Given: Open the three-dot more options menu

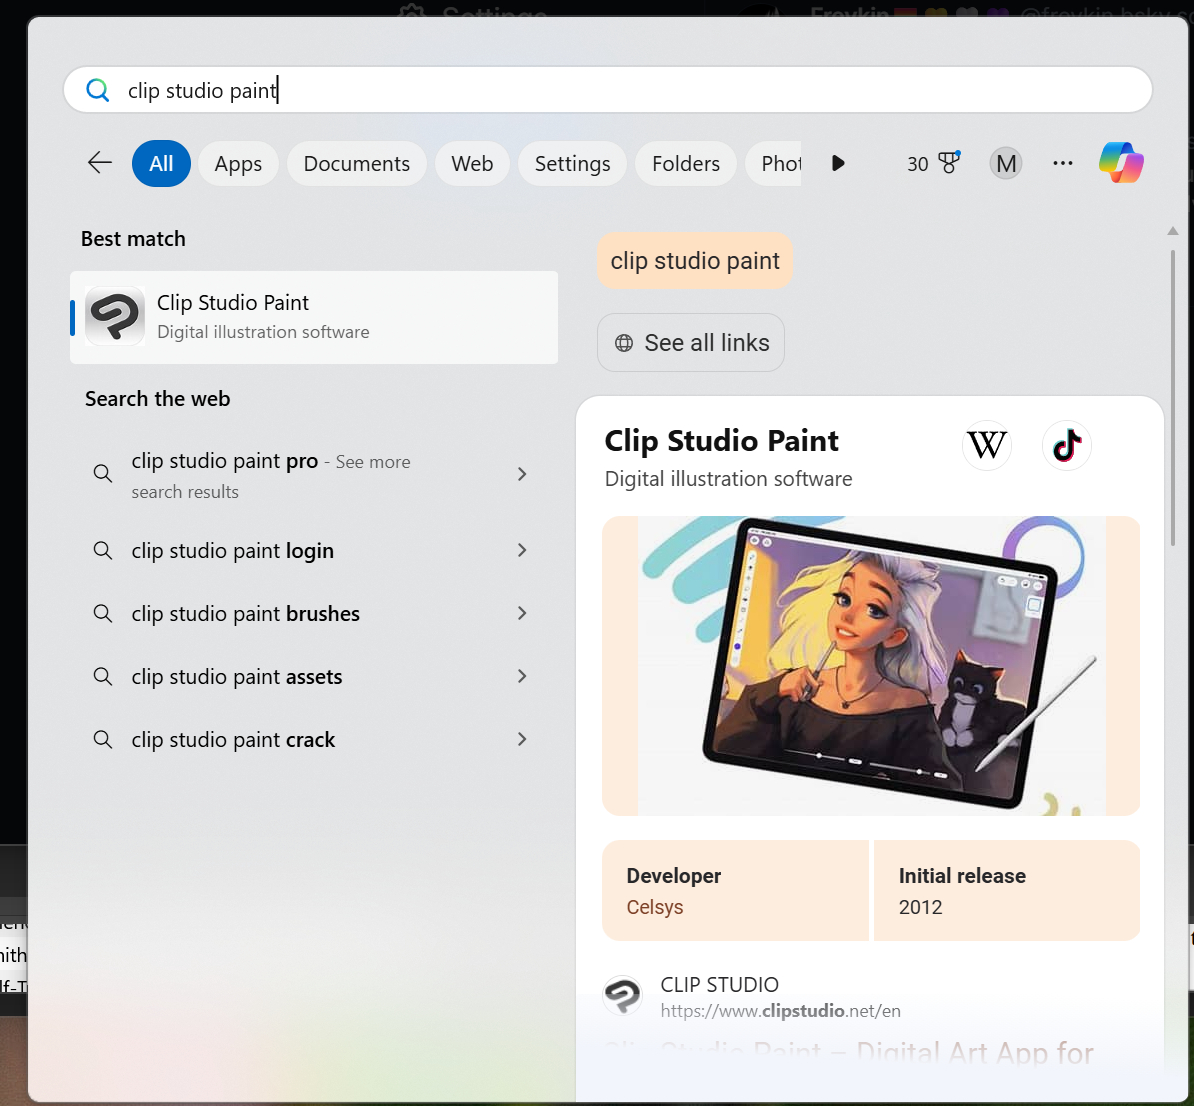Looking at the screenshot, I should pyautogui.click(x=1062, y=163).
